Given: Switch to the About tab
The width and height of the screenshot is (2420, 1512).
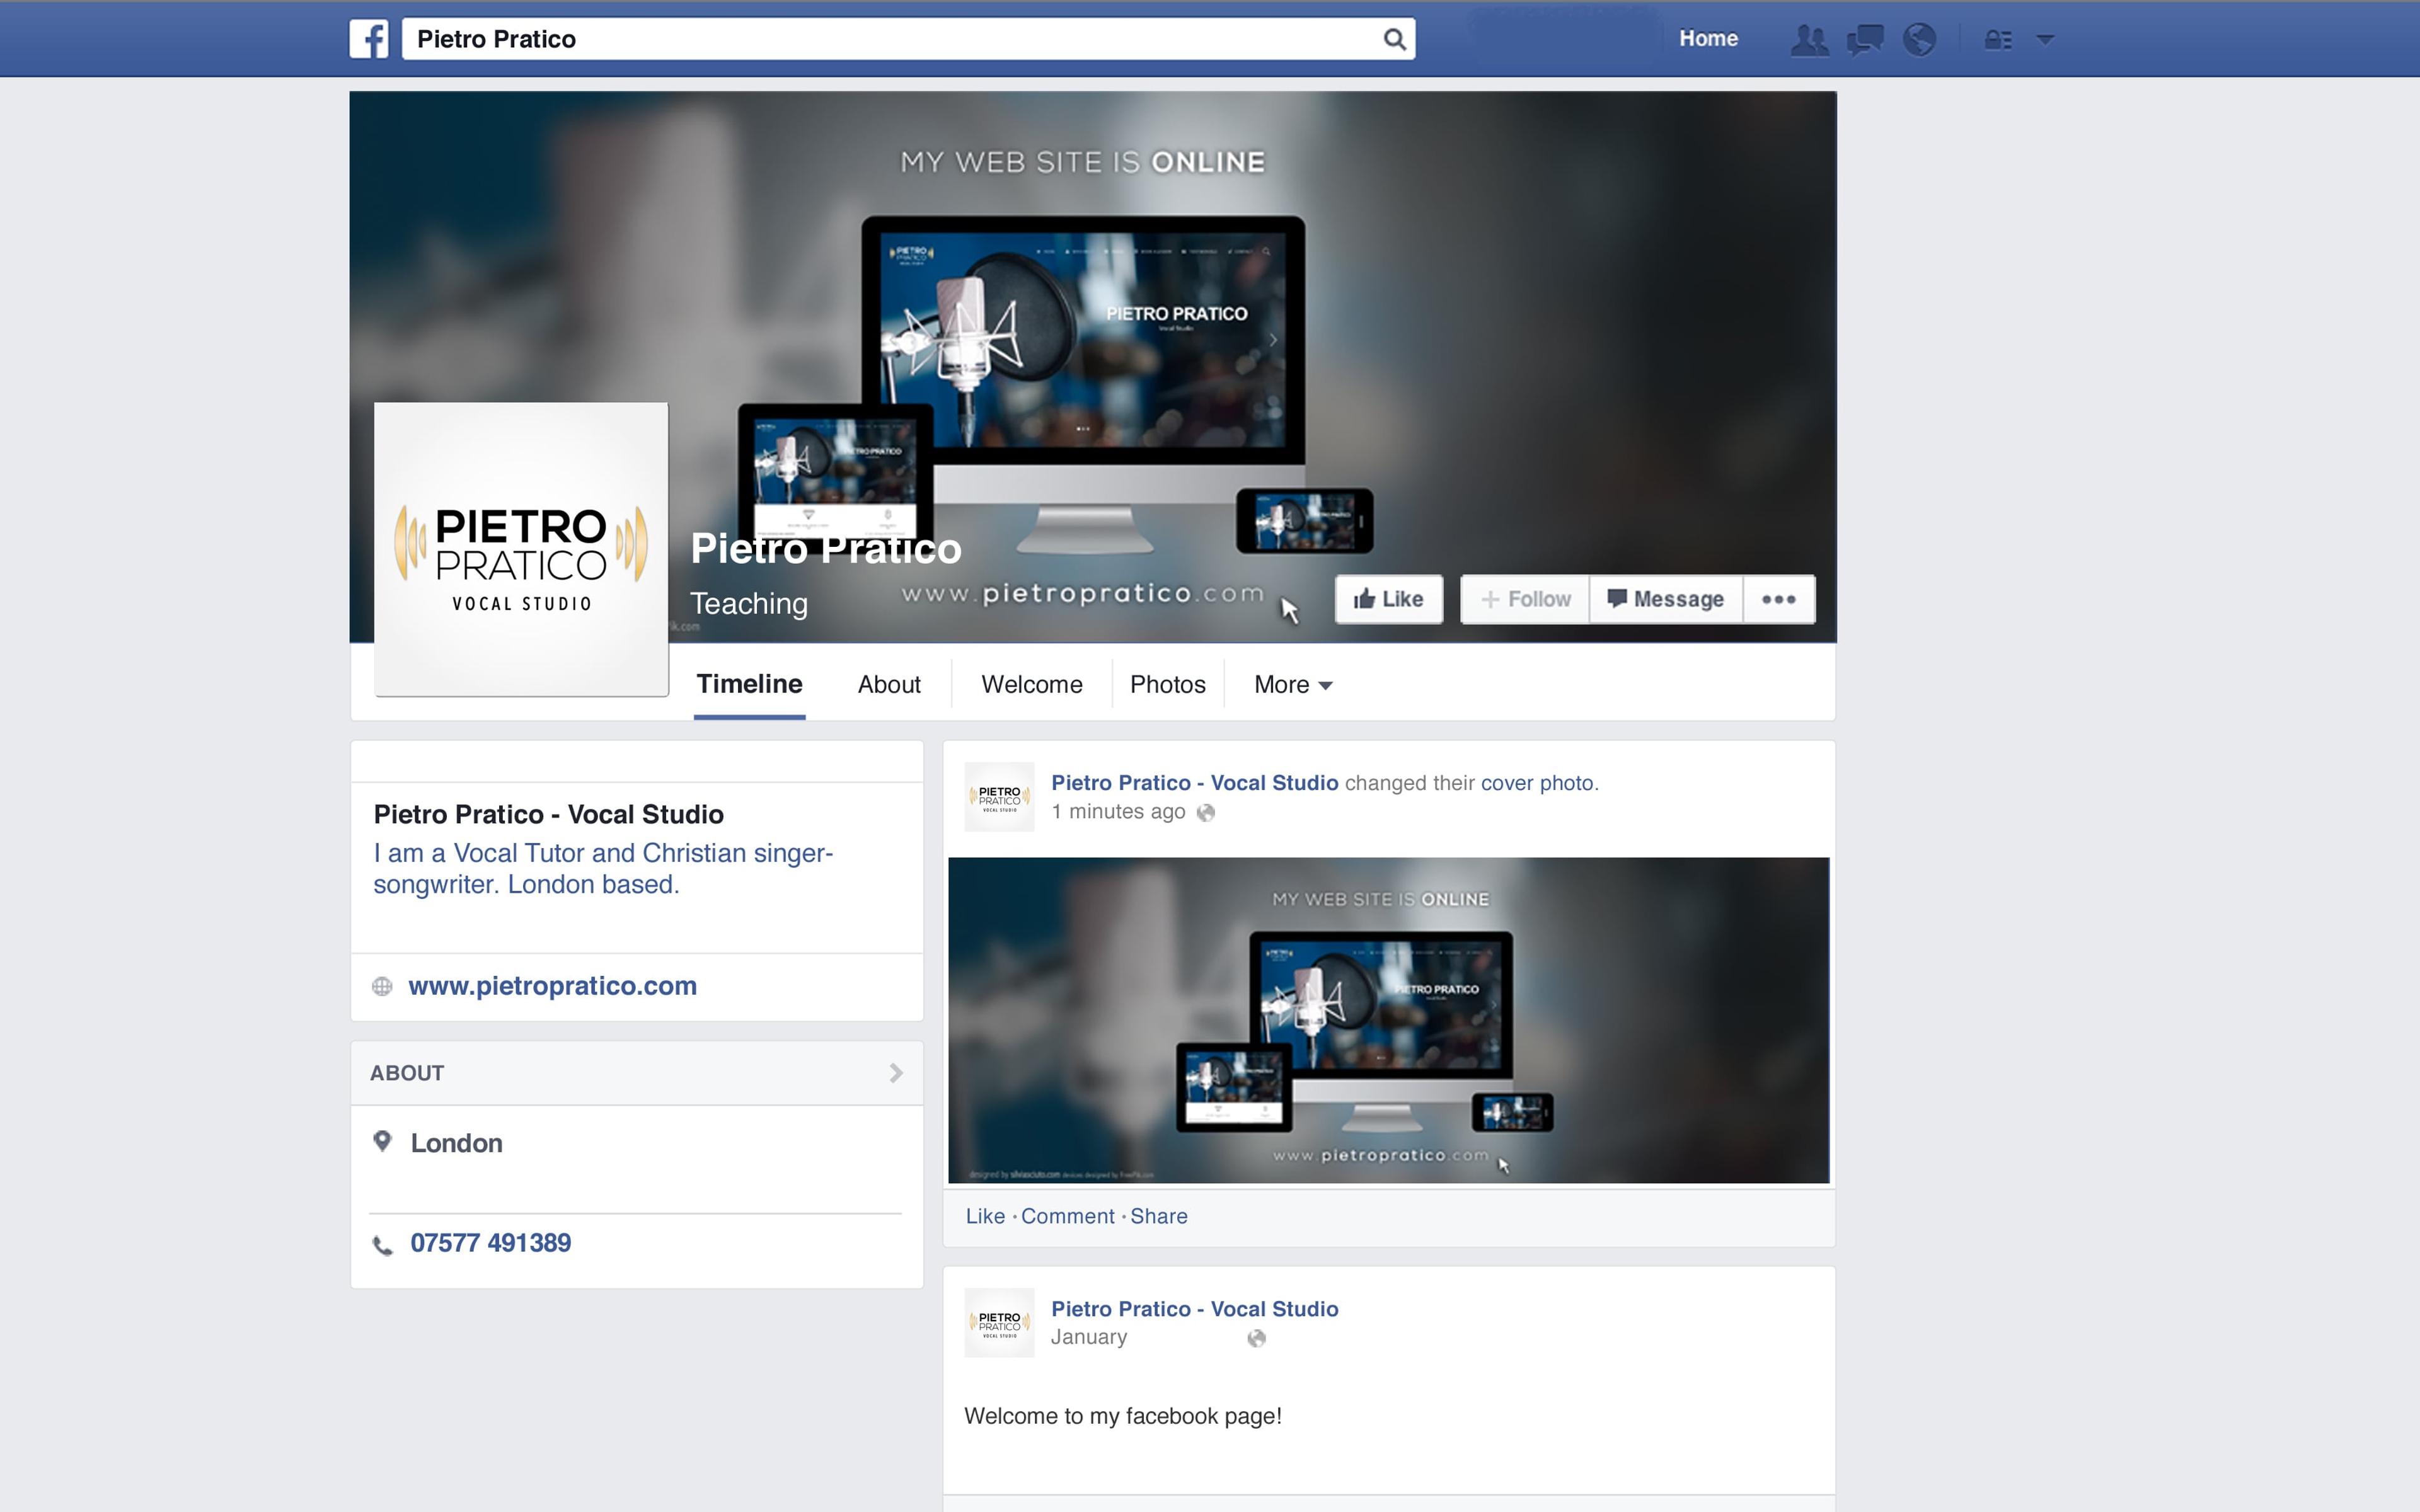Looking at the screenshot, I should point(889,684).
